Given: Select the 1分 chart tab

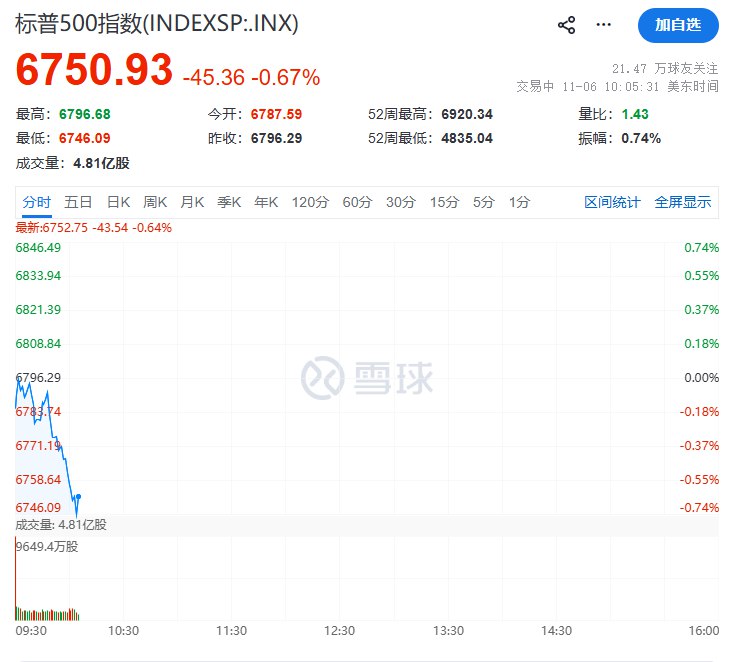Looking at the screenshot, I should [x=519, y=202].
